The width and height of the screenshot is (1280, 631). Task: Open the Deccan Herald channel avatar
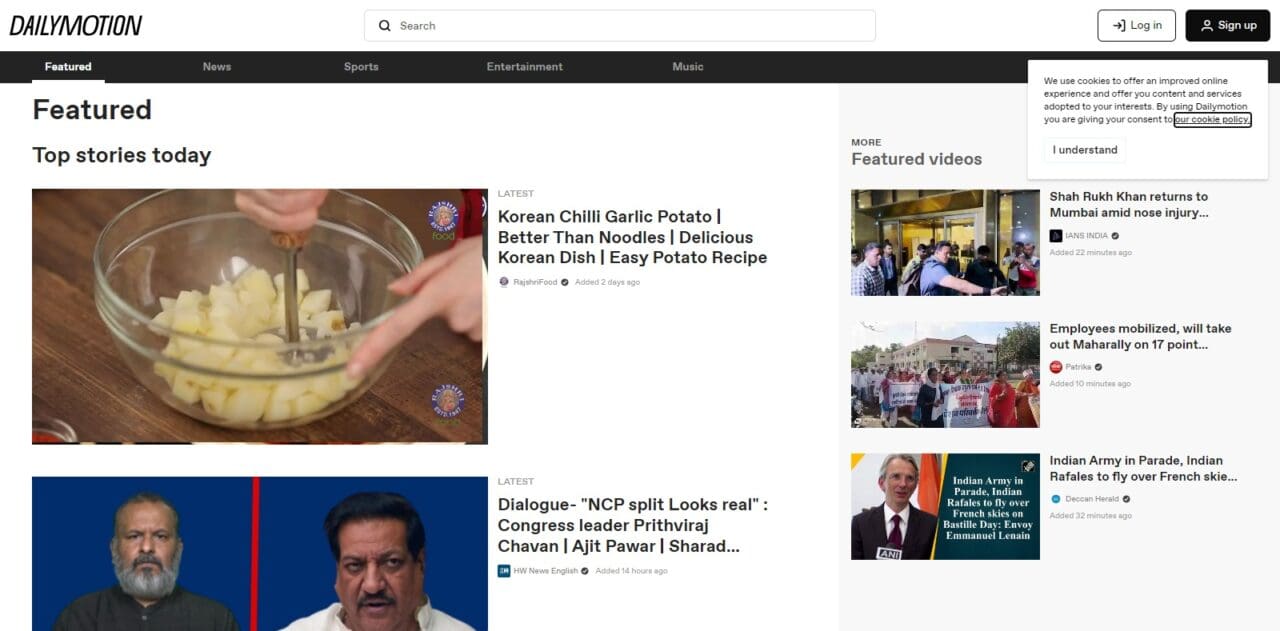tap(1056, 499)
